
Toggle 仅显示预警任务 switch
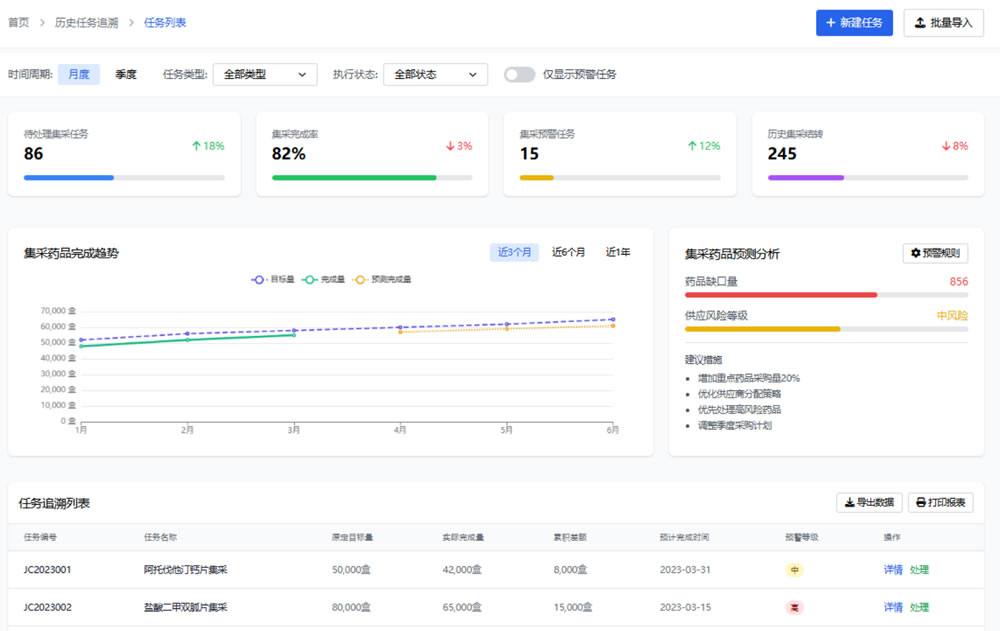[x=519, y=74]
